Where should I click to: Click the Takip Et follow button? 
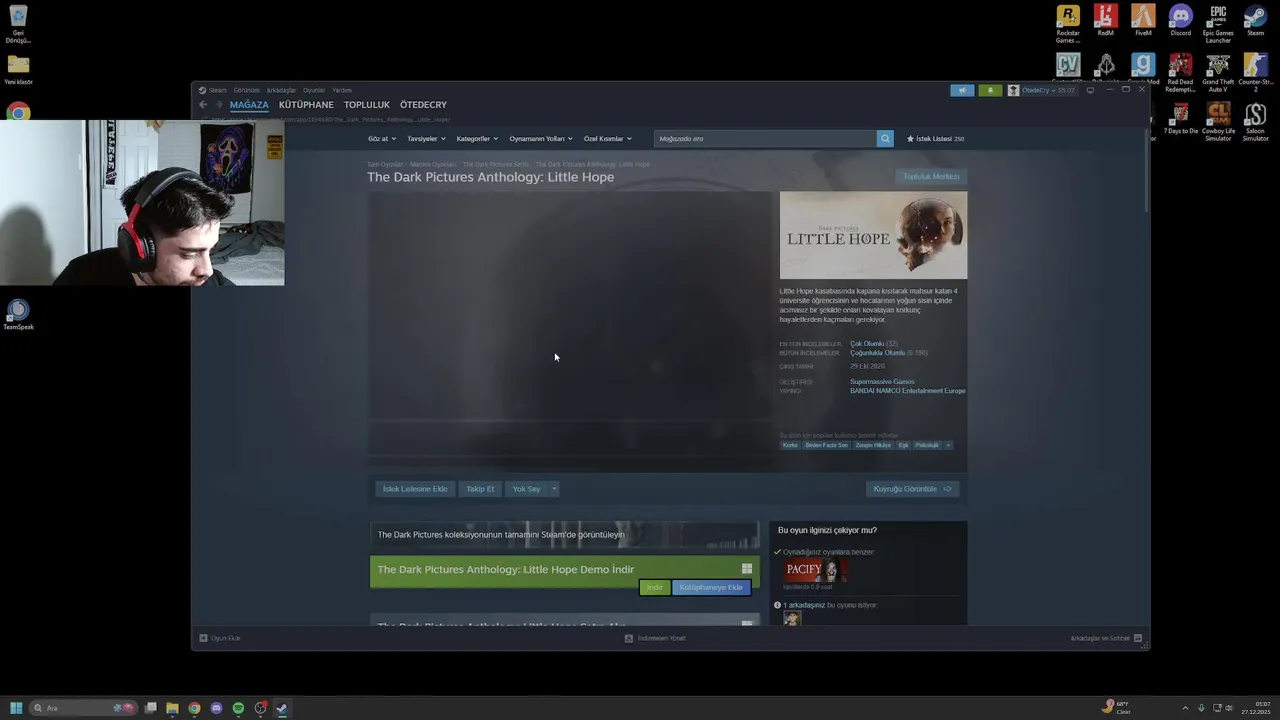[480, 489]
